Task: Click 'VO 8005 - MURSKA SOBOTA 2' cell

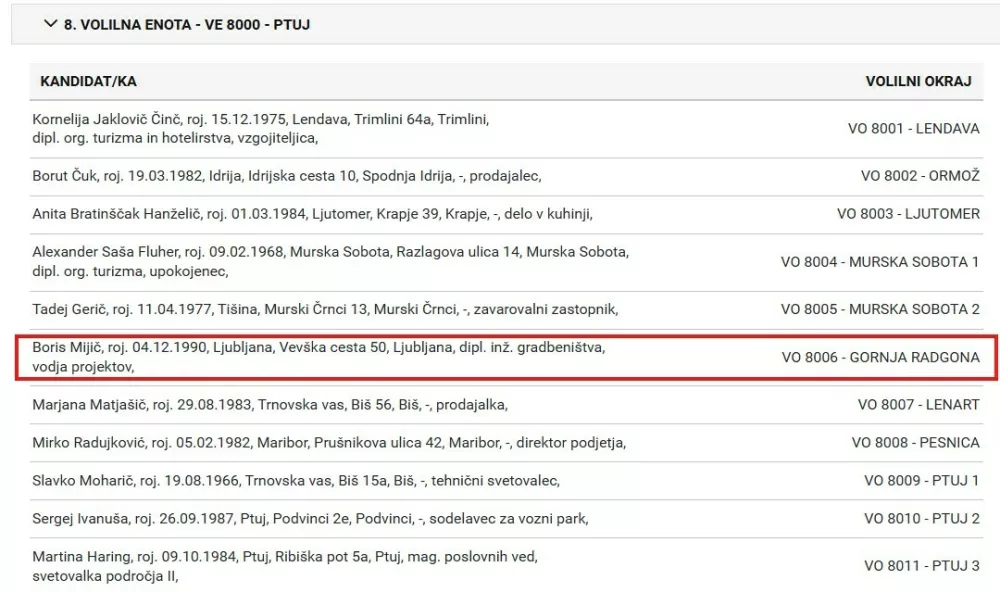Action: coord(880,309)
